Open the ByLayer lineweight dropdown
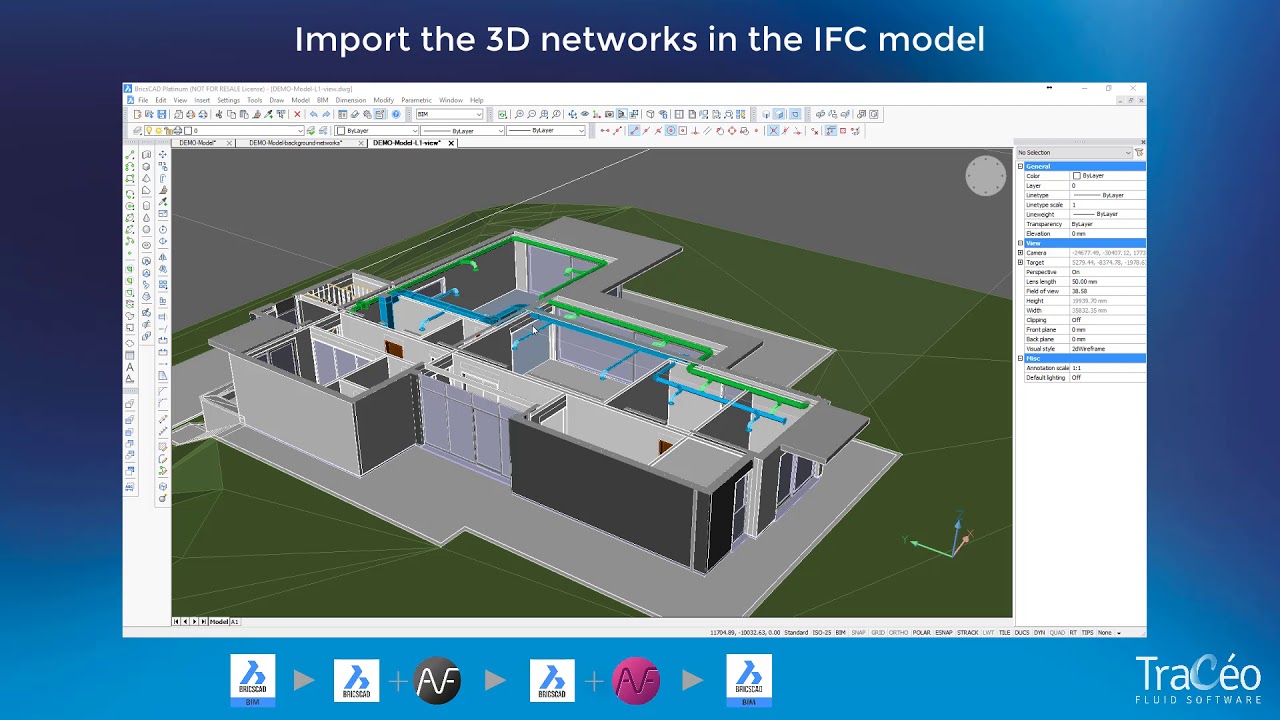The image size is (1280, 720). coord(545,130)
